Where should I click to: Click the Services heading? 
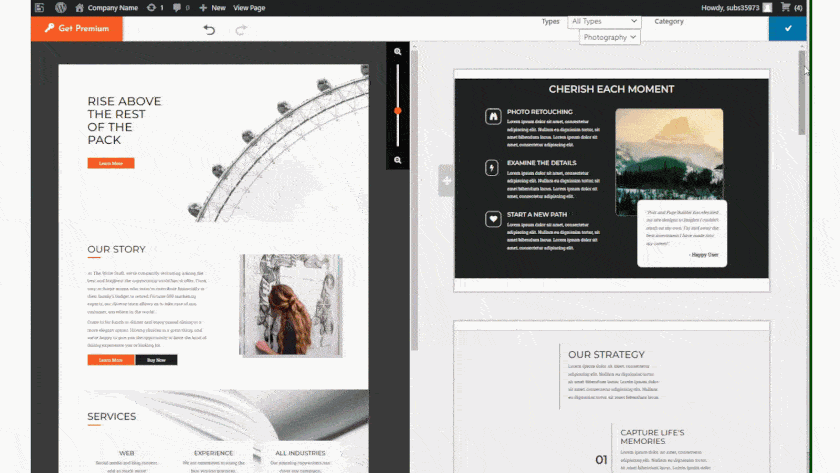(111, 416)
